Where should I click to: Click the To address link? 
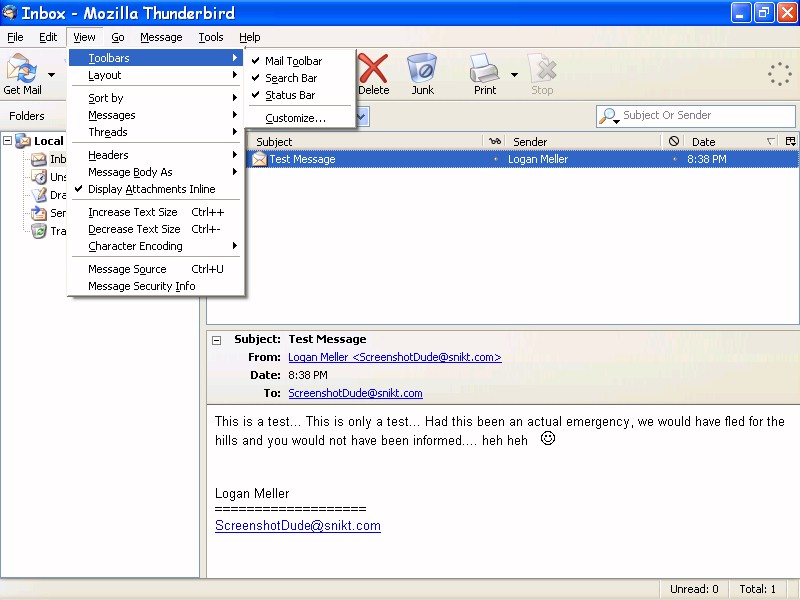(355, 393)
